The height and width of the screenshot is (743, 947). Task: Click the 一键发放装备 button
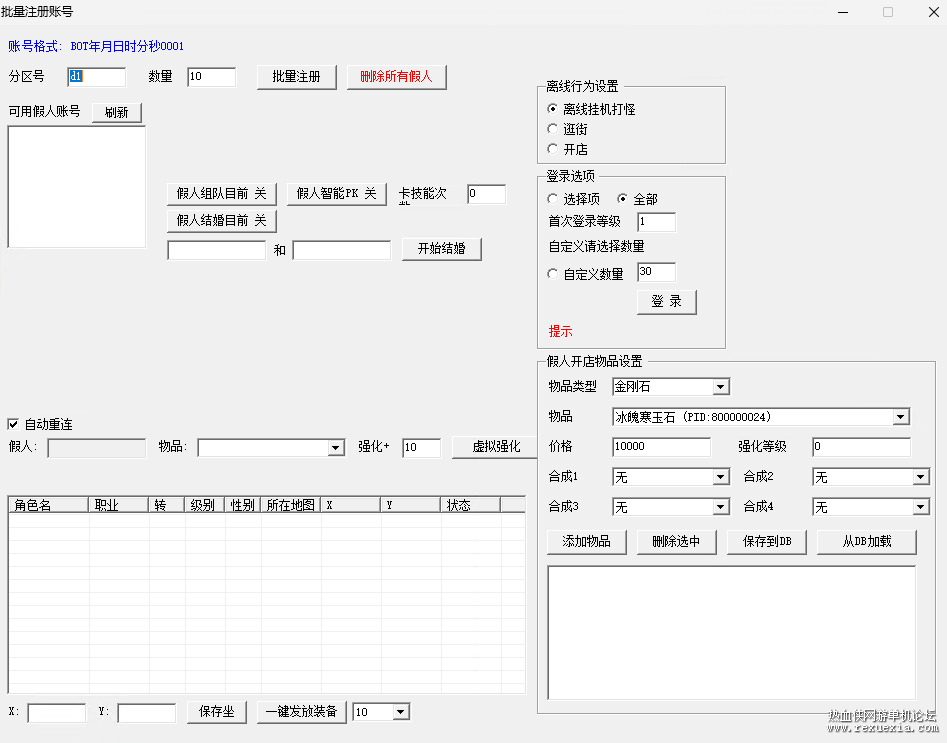301,712
